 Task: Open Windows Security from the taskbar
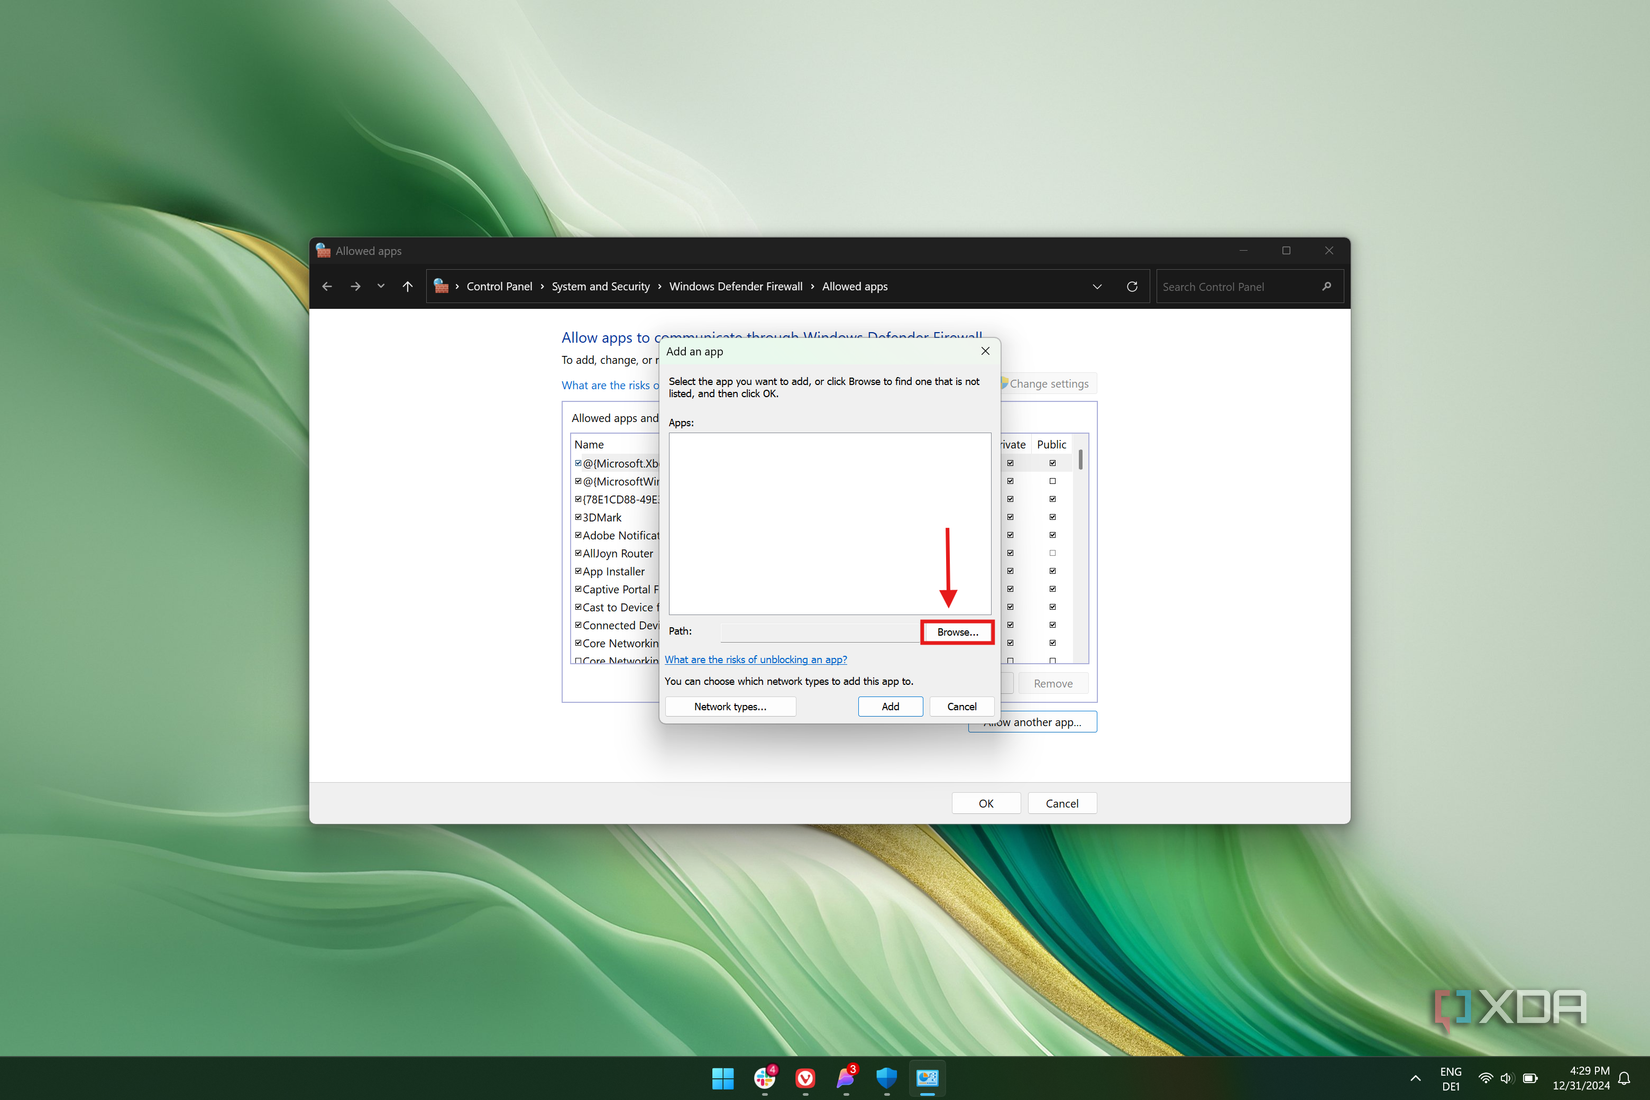886,1079
